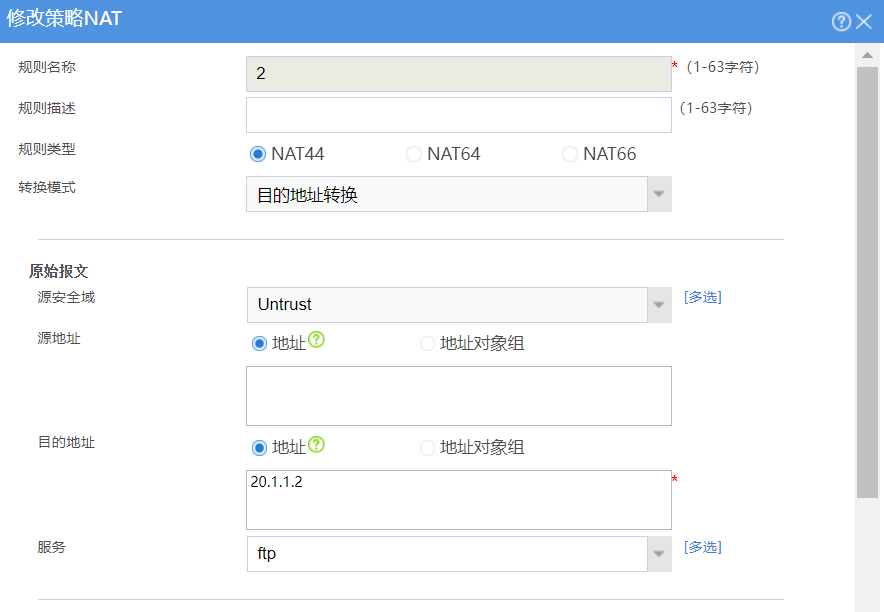Select the NAT64 rule type
884x612 pixels.
point(414,154)
